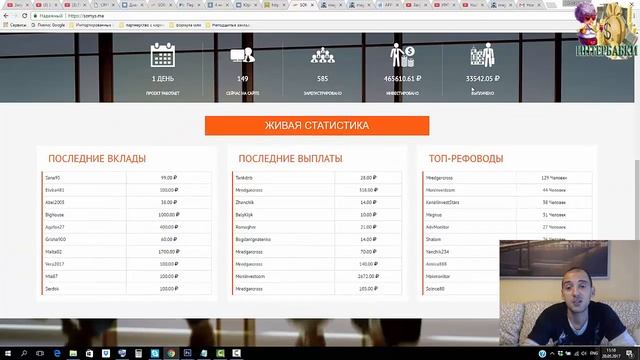Click top referrer Mredgecross 129 Человек

(x=508, y=178)
